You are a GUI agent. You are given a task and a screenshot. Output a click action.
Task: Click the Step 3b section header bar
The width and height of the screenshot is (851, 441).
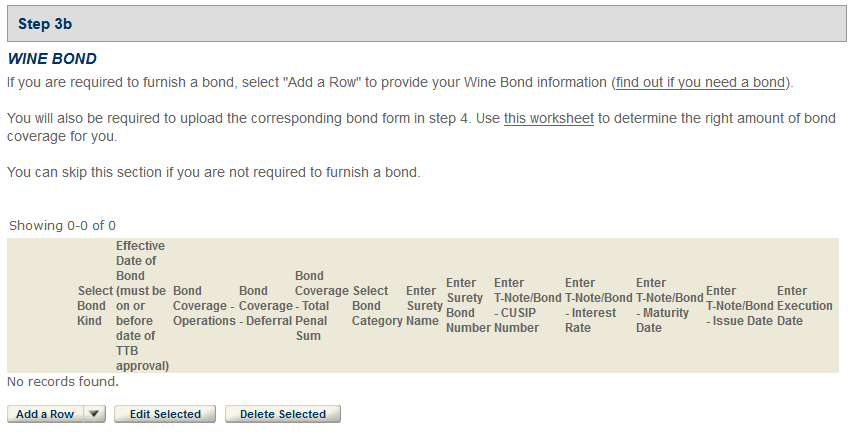426,23
